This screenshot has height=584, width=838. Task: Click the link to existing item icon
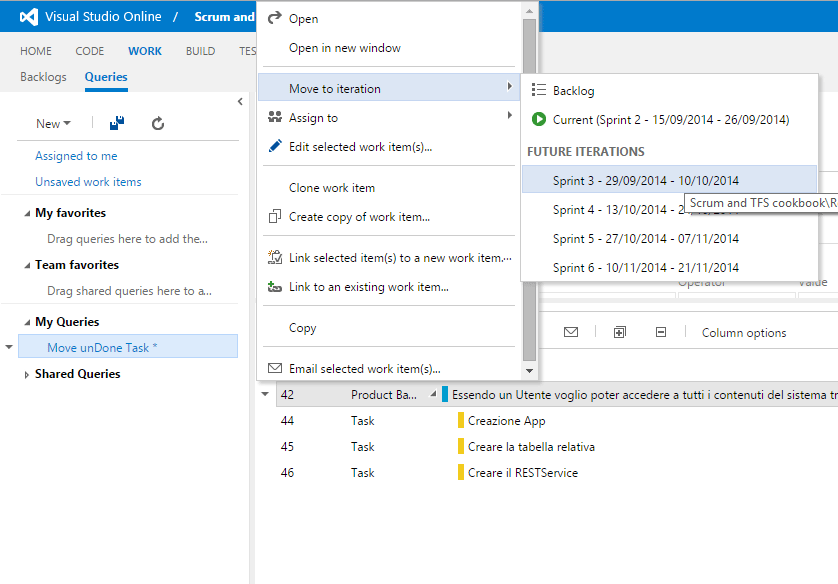(x=275, y=287)
